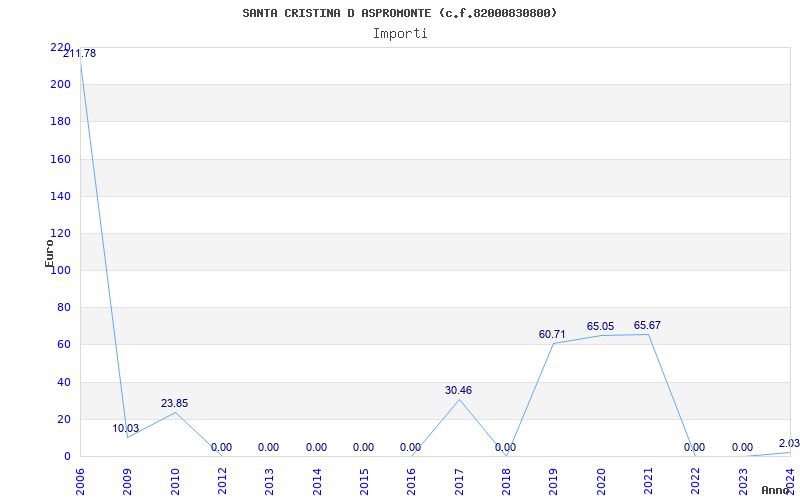Select the 0.00 label above 2018

click(x=505, y=447)
